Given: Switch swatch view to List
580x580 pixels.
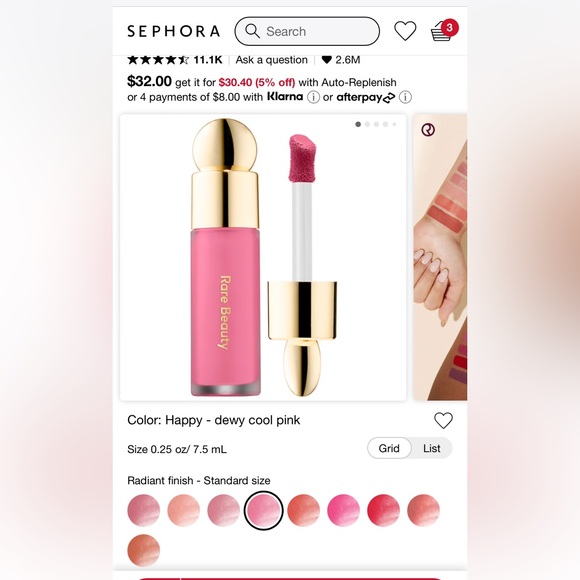Looking at the screenshot, I should [x=432, y=448].
